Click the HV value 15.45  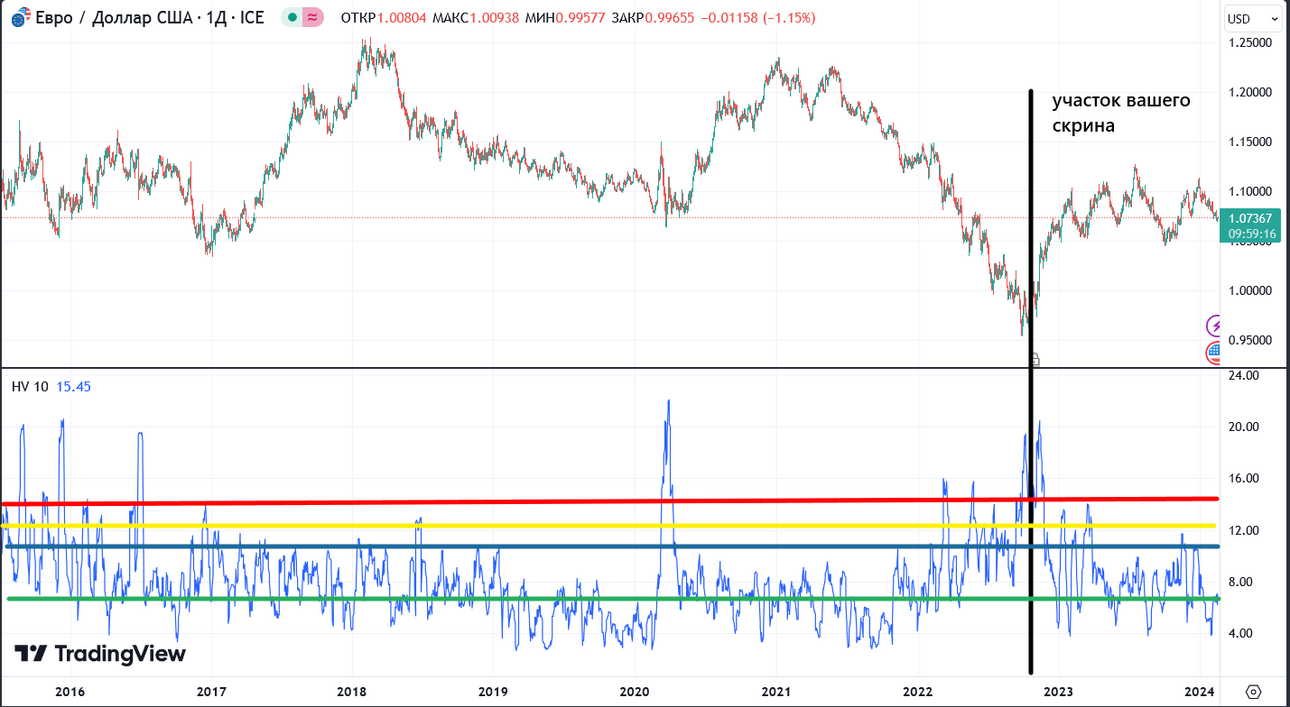point(74,387)
